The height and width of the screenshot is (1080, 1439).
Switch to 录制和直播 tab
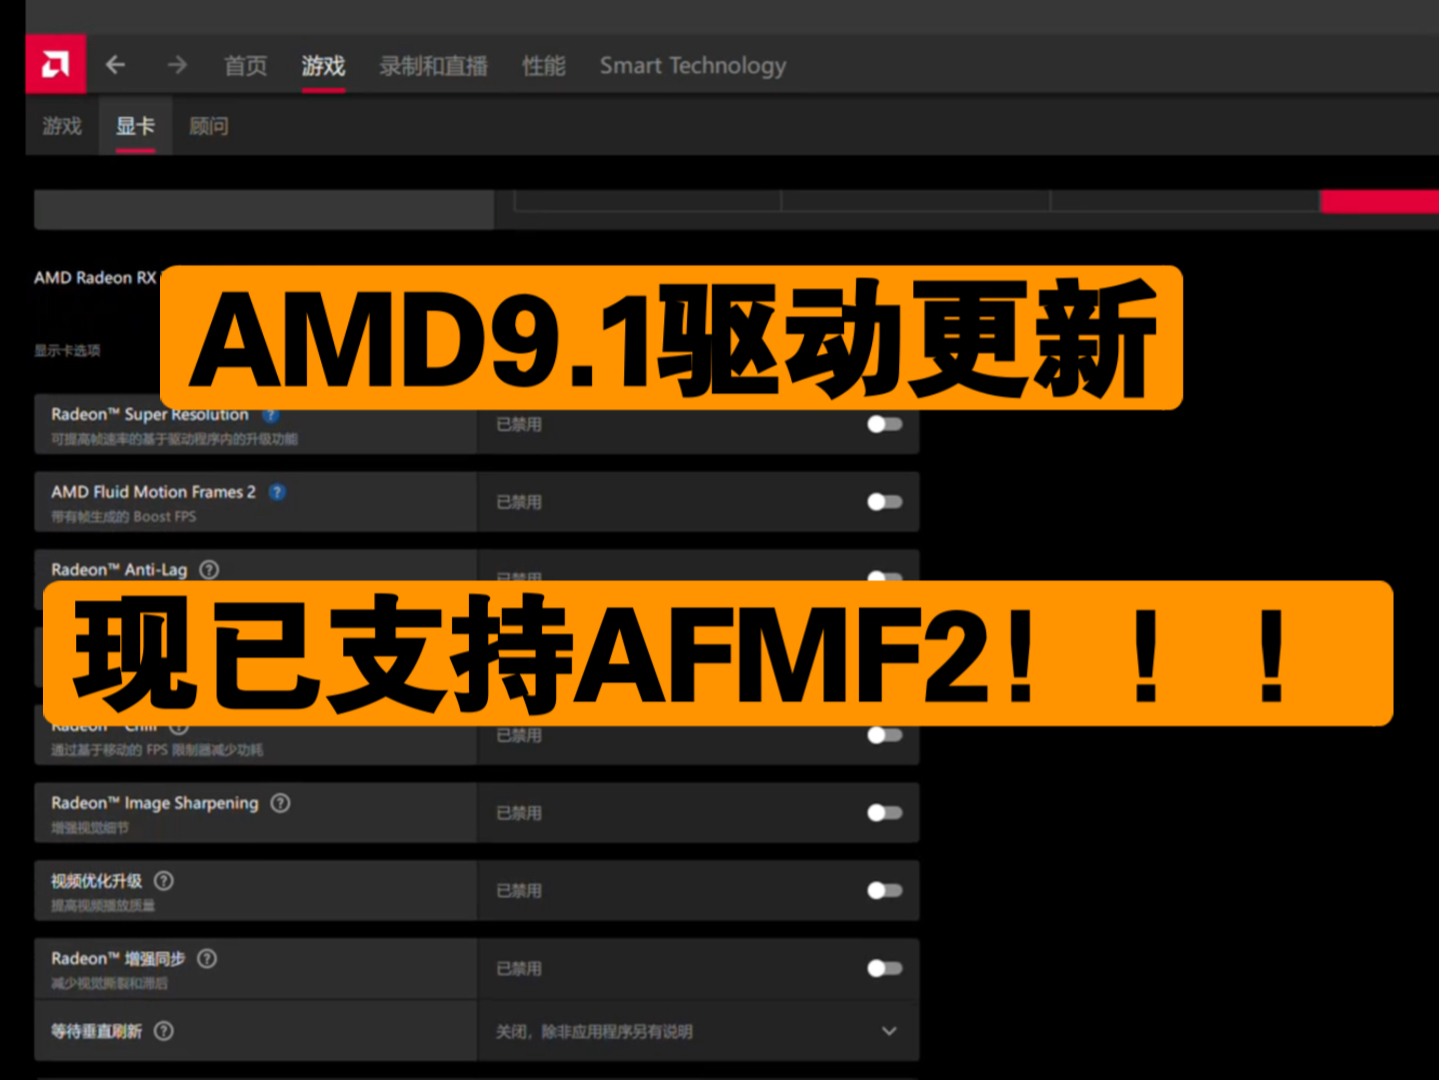(x=434, y=66)
